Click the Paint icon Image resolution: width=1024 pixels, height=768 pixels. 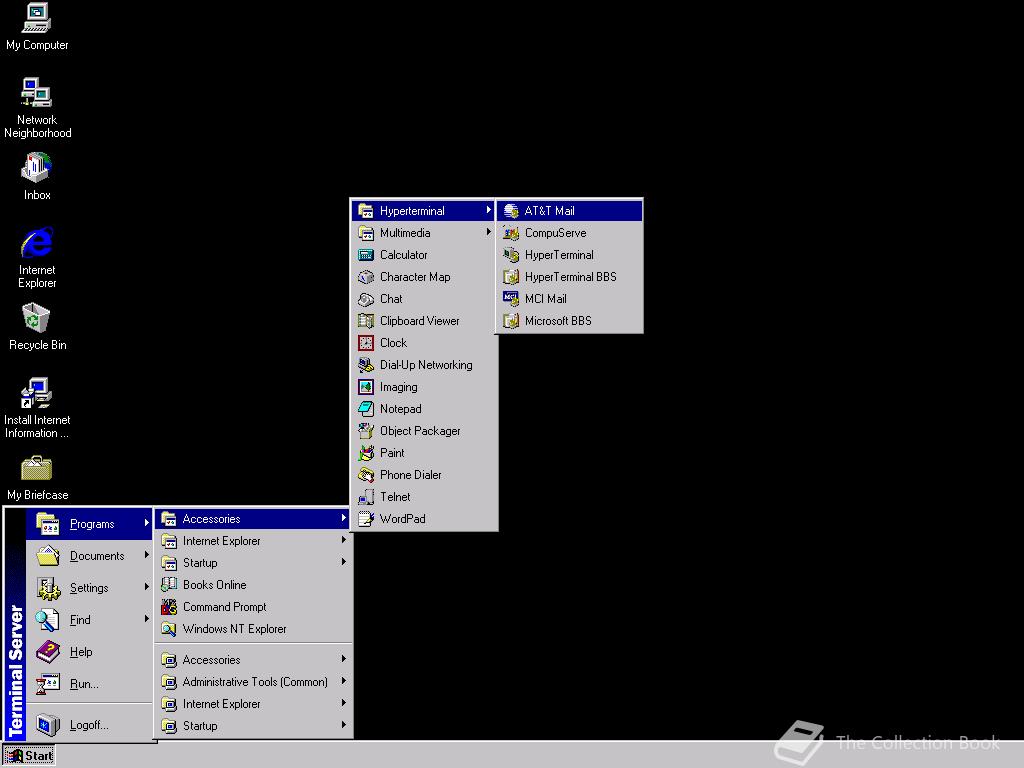click(x=366, y=453)
